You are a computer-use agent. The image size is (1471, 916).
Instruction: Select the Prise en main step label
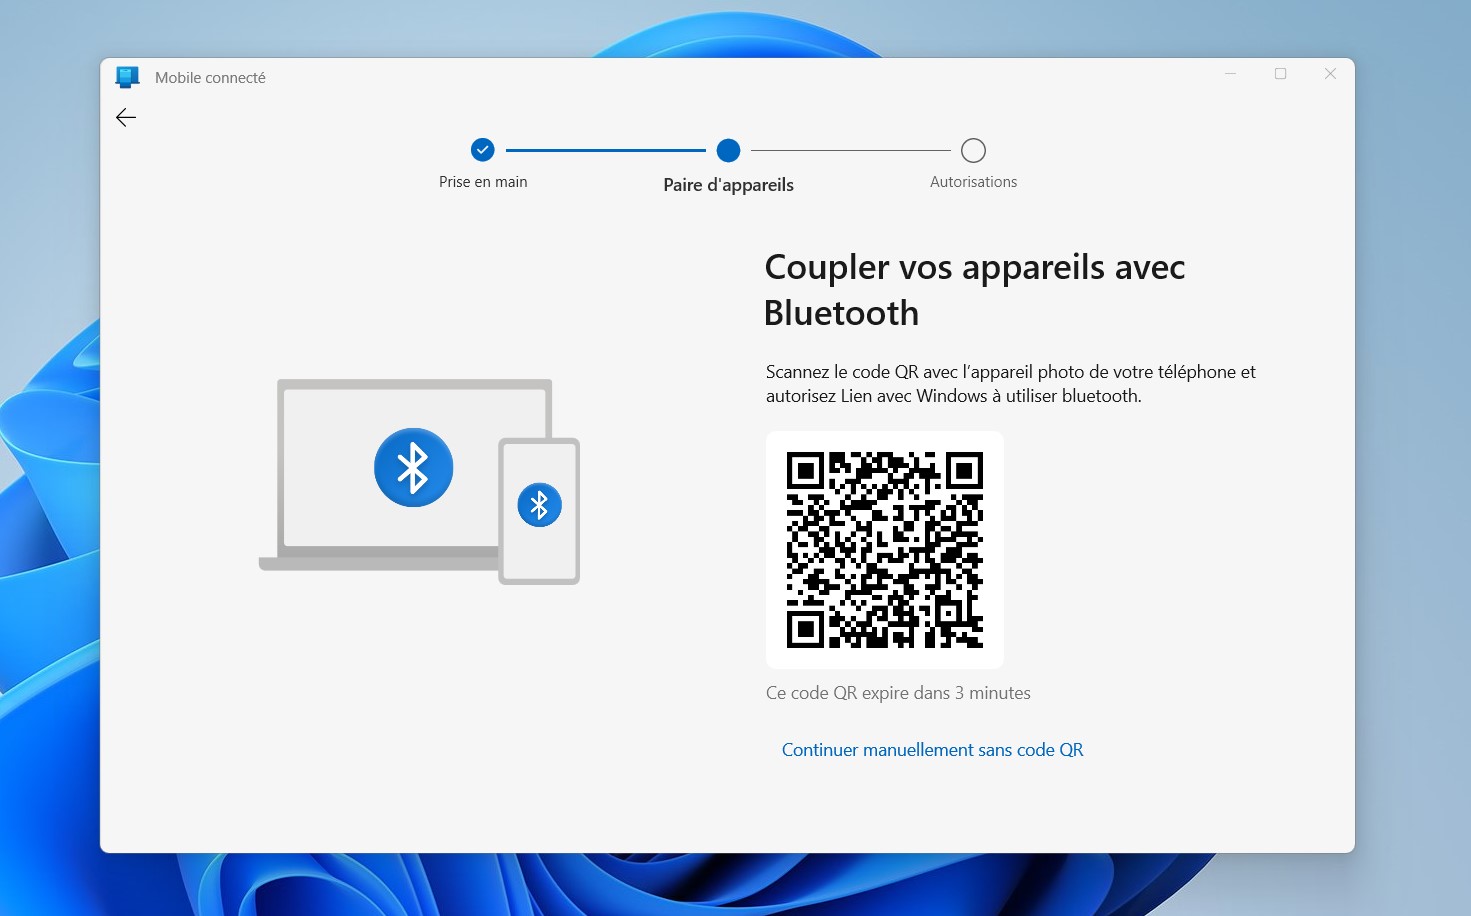tap(483, 182)
